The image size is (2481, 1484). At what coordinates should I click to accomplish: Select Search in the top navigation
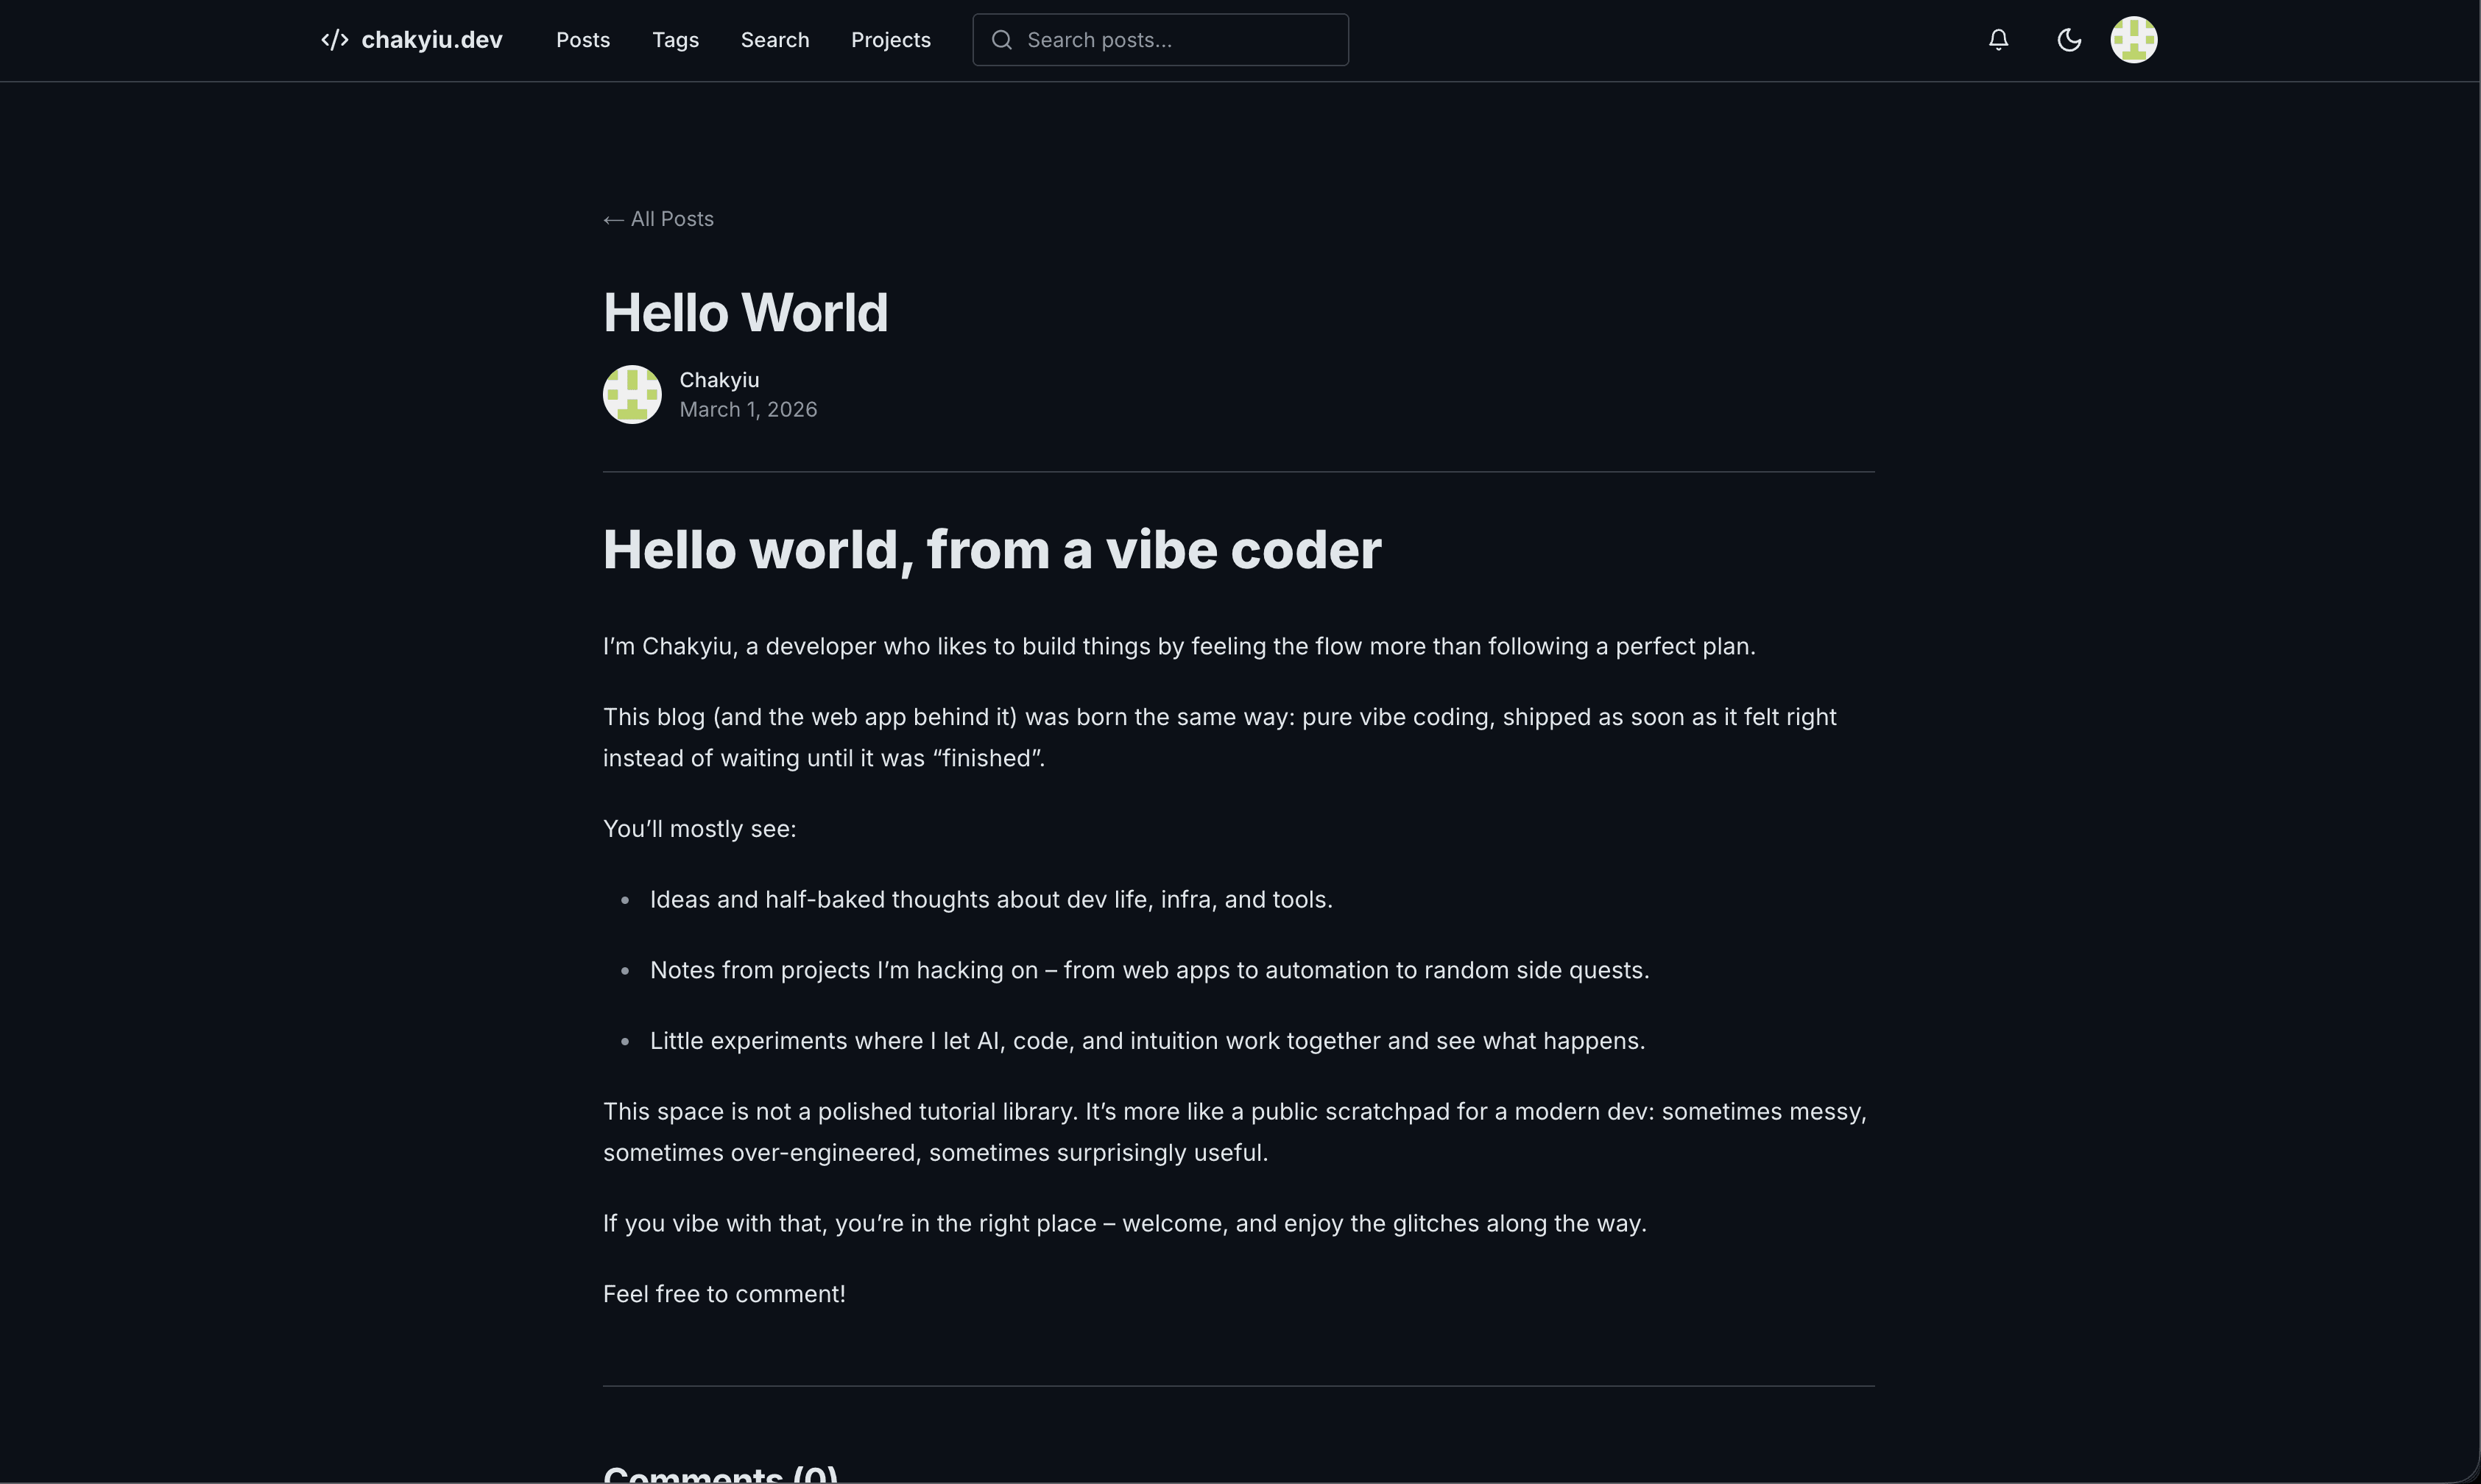pos(775,40)
